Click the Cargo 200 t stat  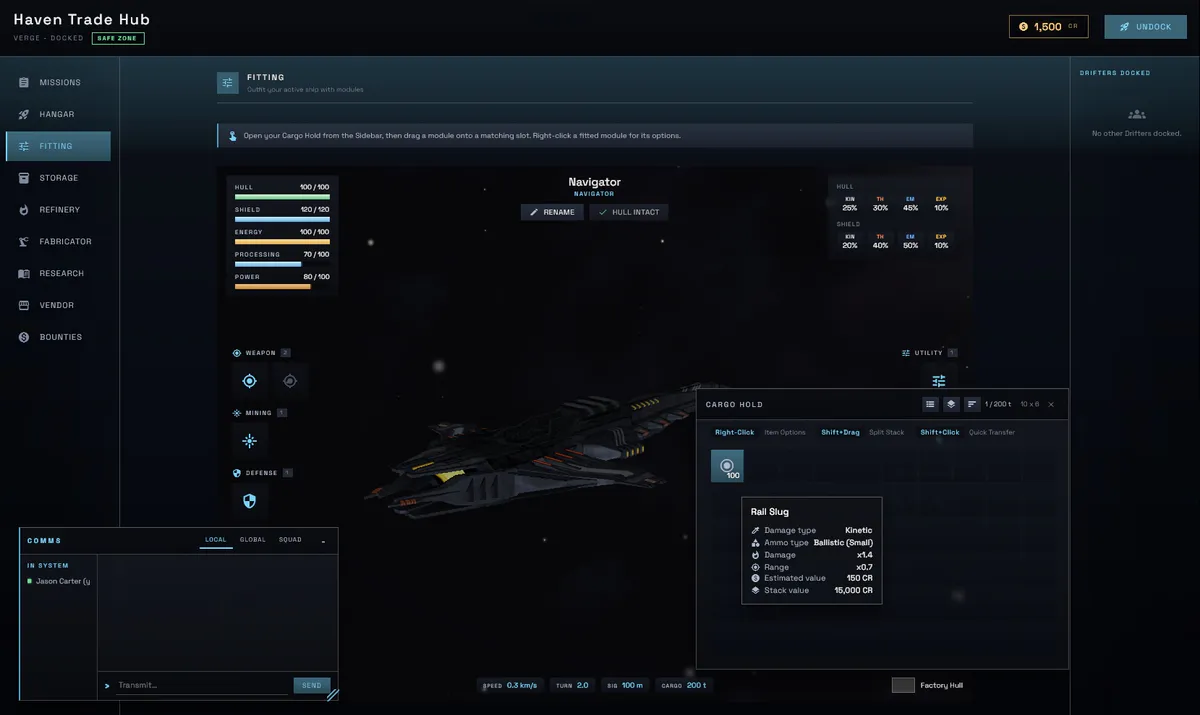point(684,685)
